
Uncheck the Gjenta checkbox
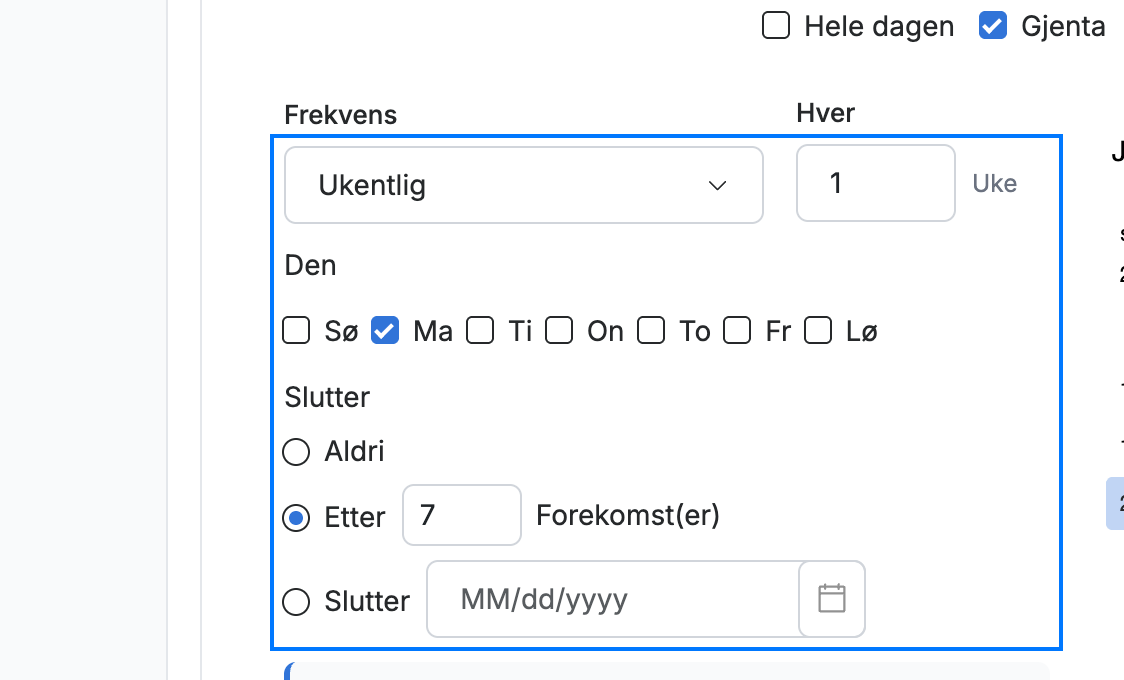click(x=993, y=26)
